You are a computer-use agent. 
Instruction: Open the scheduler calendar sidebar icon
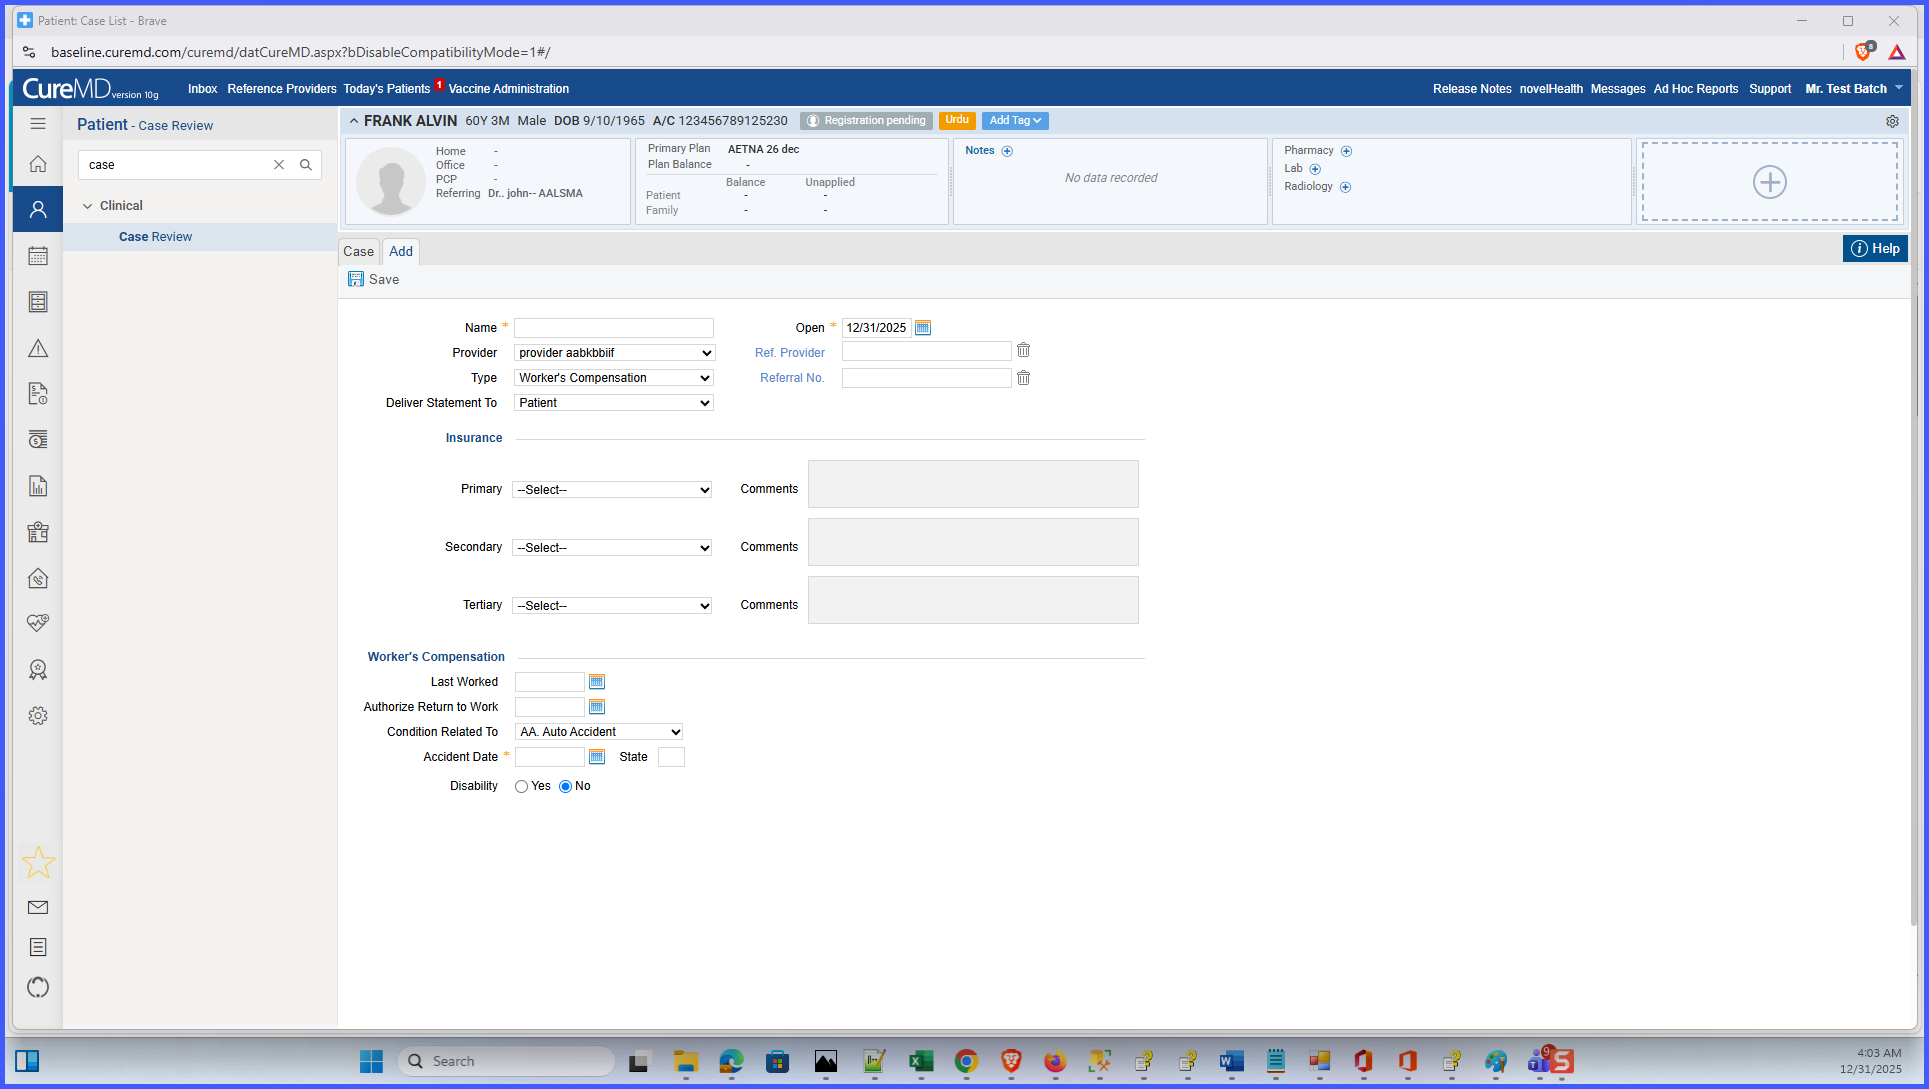pyautogui.click(x=38, y=256)
